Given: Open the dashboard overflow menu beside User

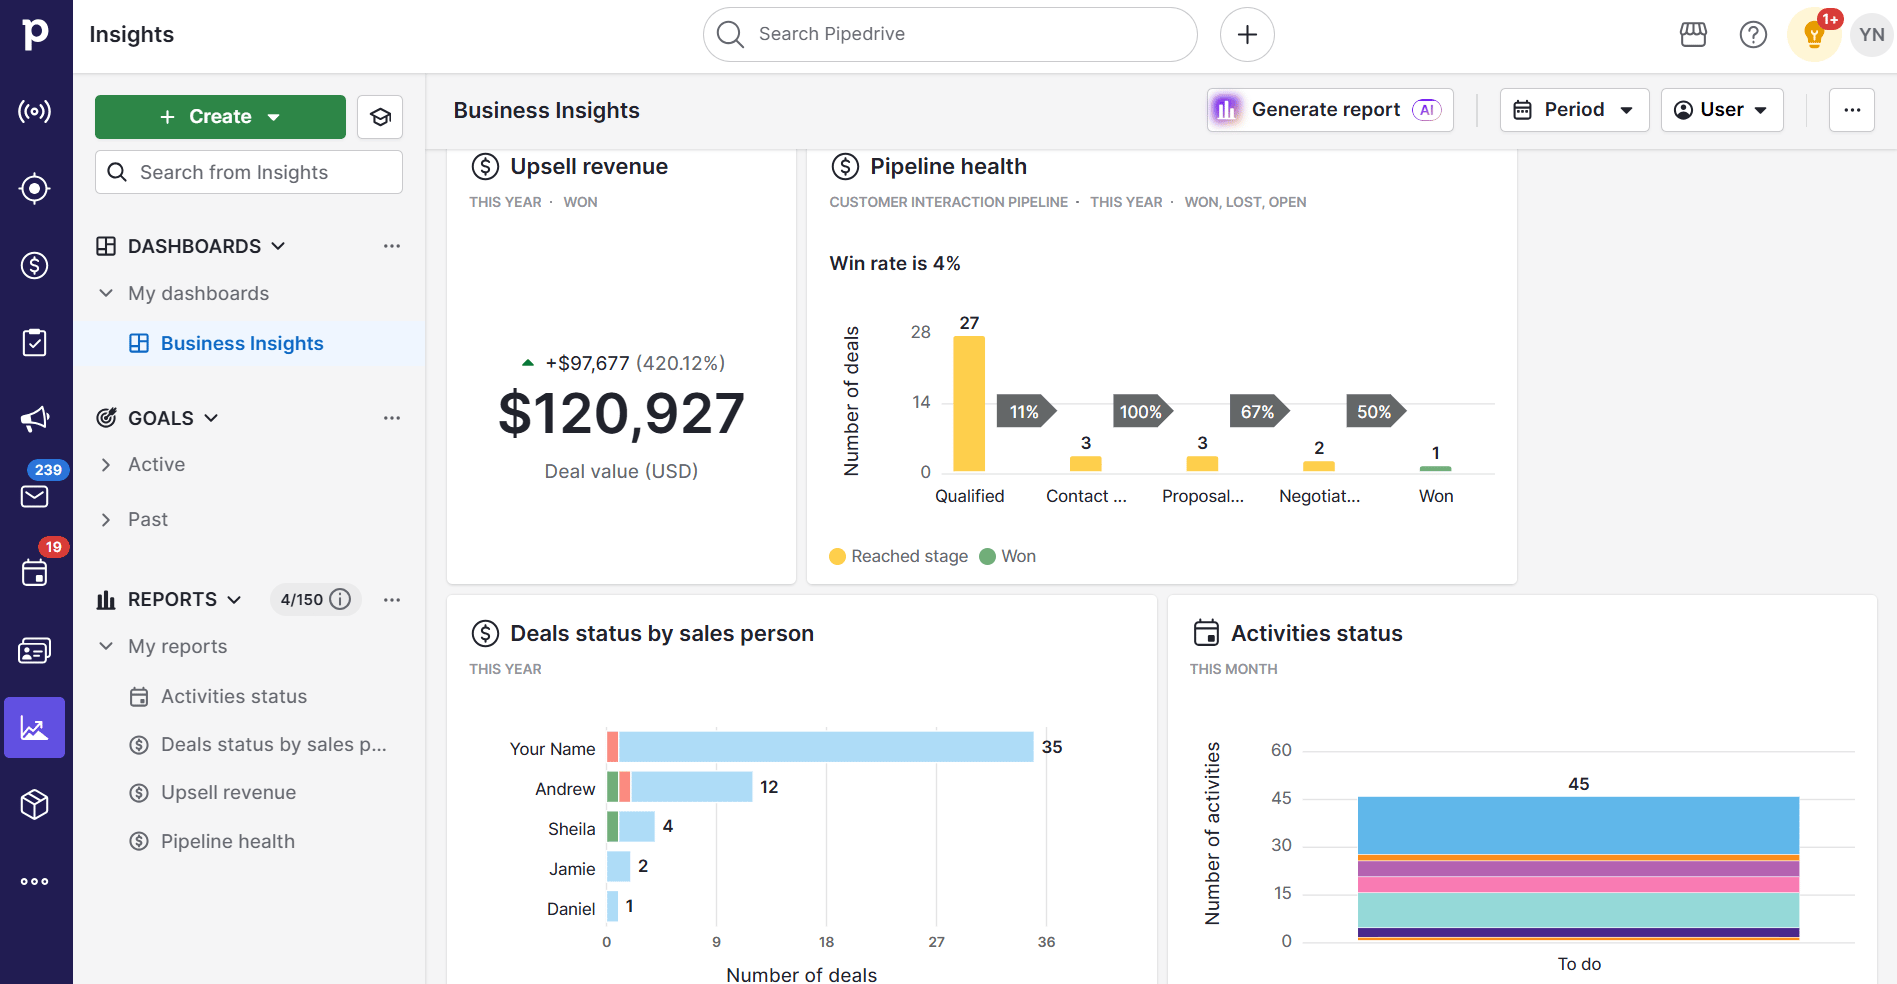Looking at the screenshot, I should point(1852,110).
